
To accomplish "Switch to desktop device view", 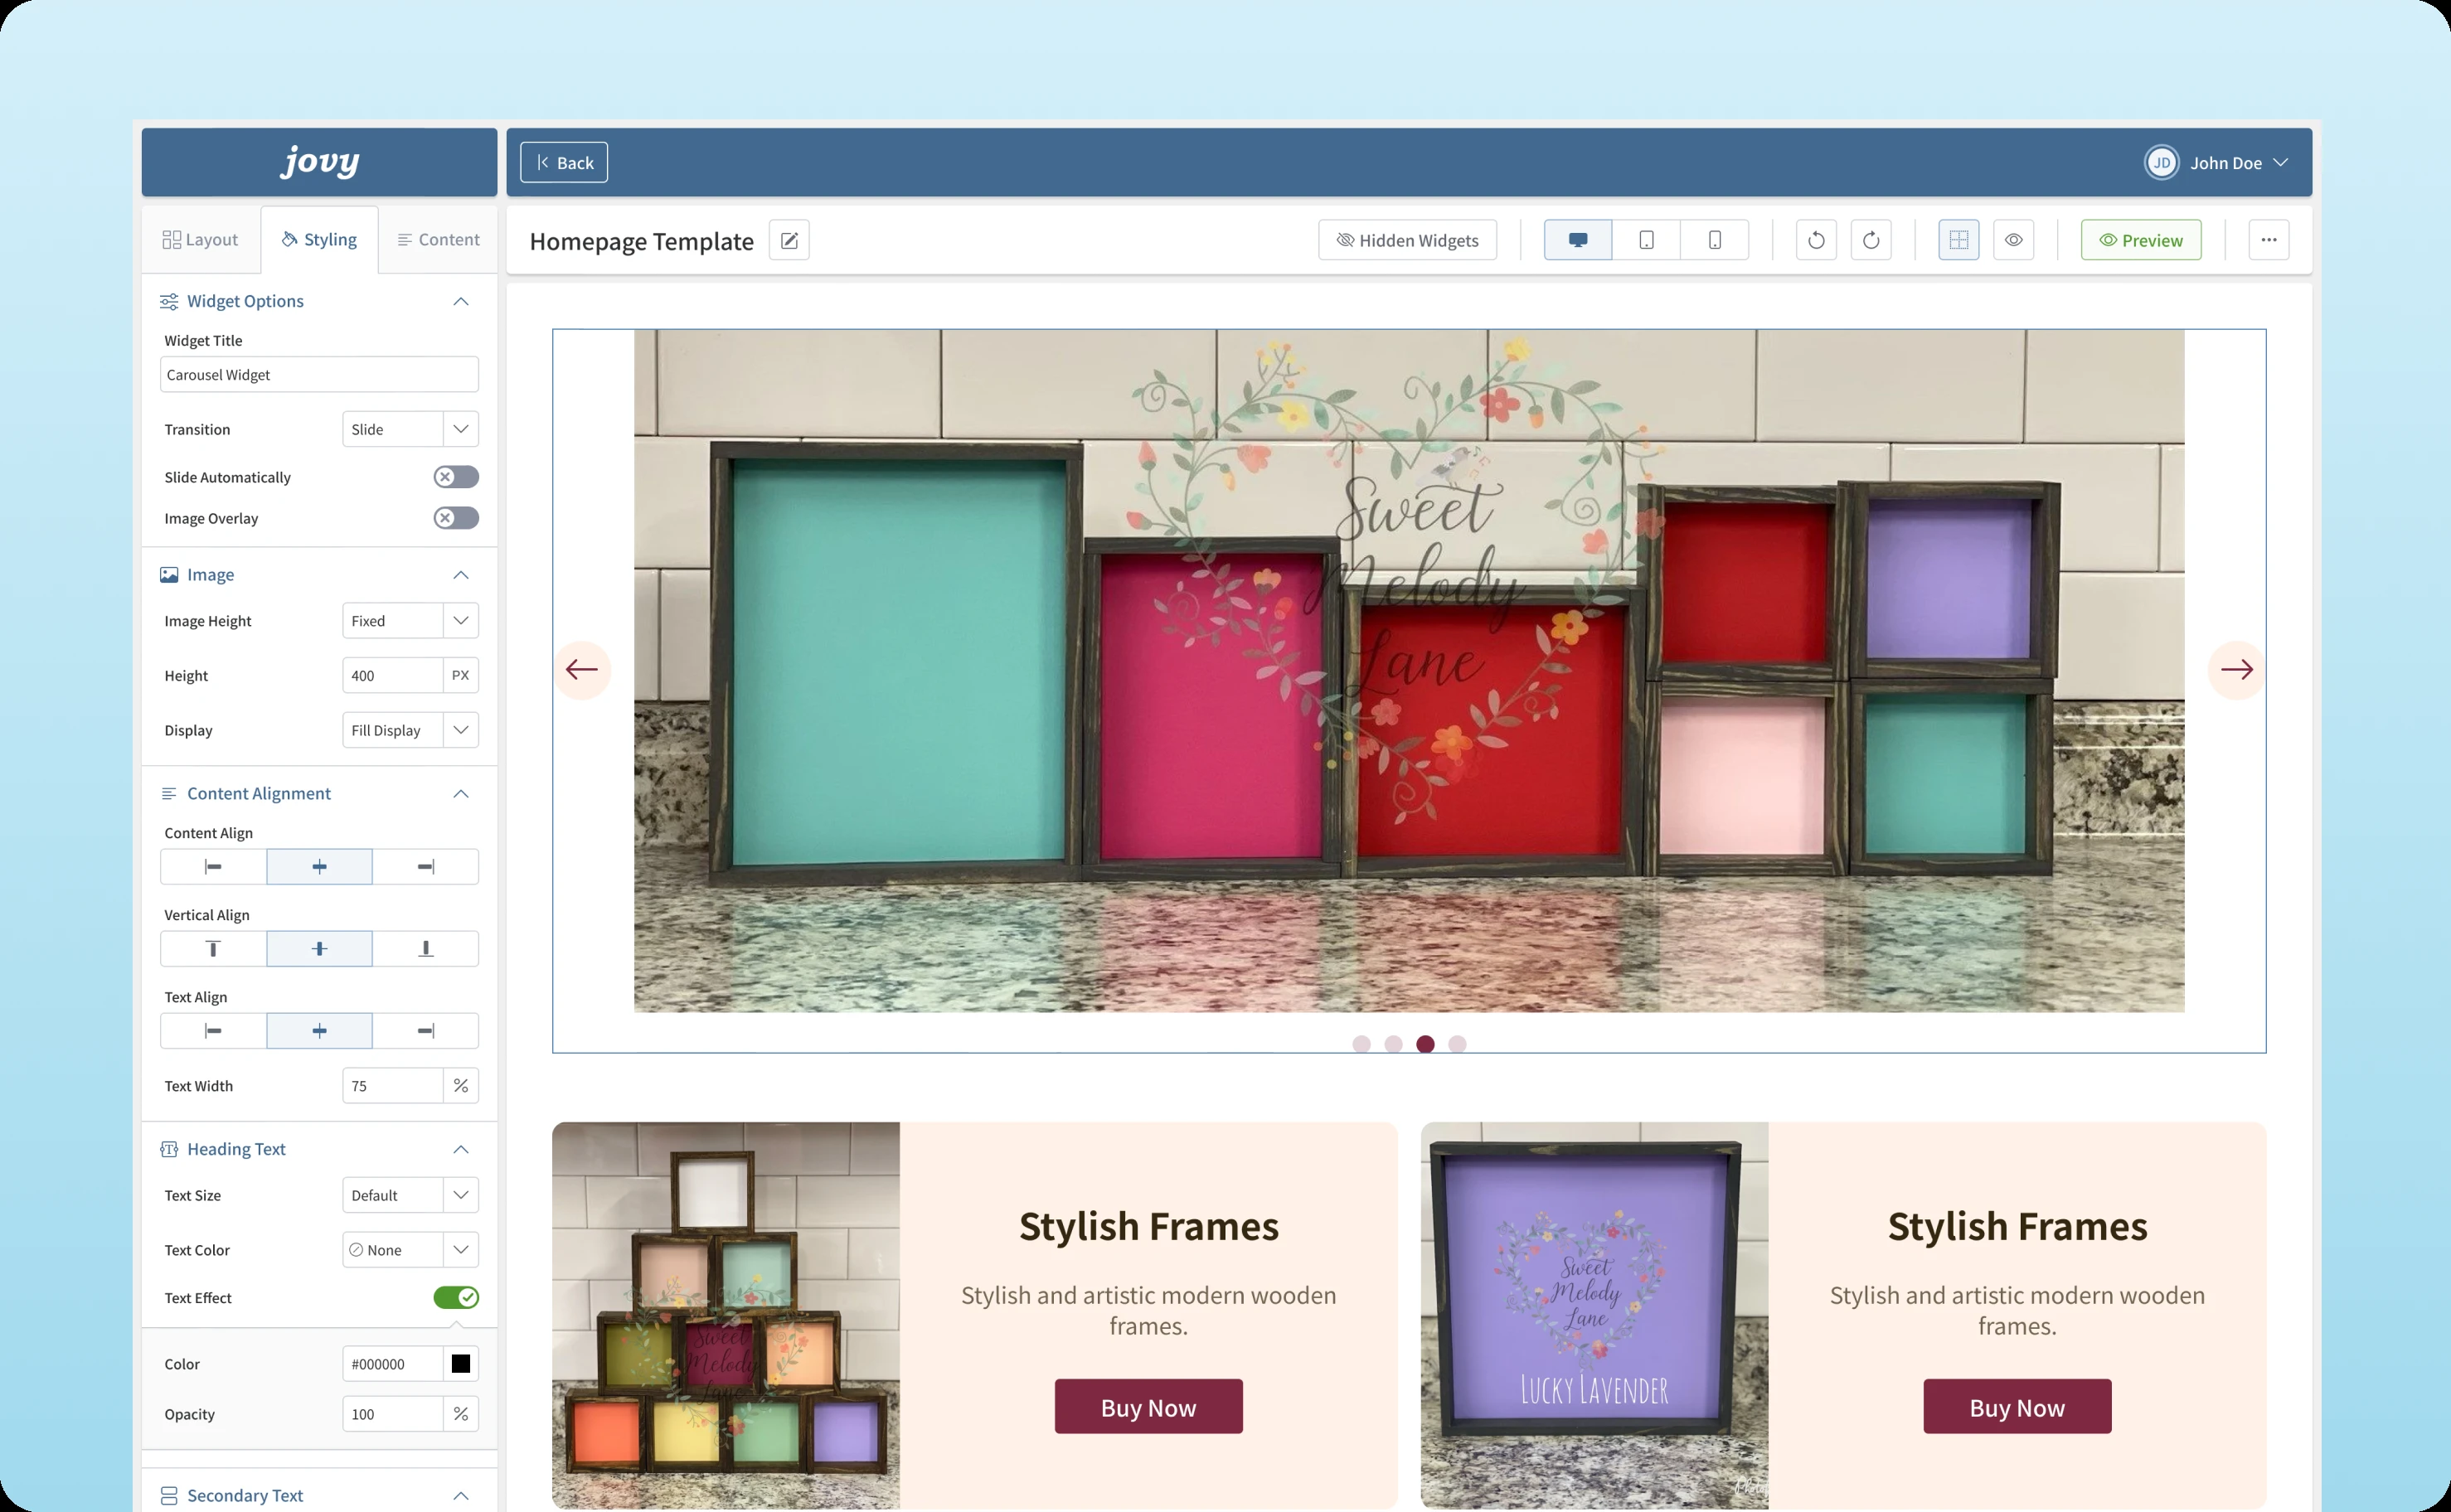I will click(x=1577, y=240).
